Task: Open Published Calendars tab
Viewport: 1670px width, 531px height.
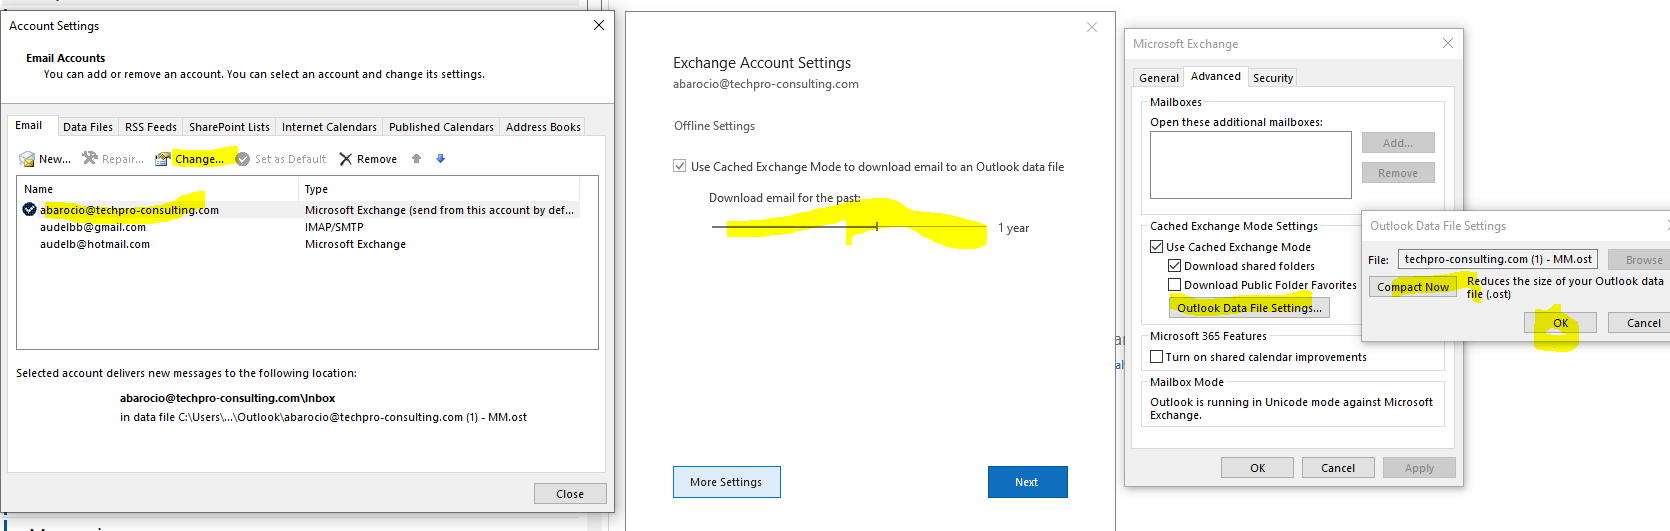Action: coord(441,127)
